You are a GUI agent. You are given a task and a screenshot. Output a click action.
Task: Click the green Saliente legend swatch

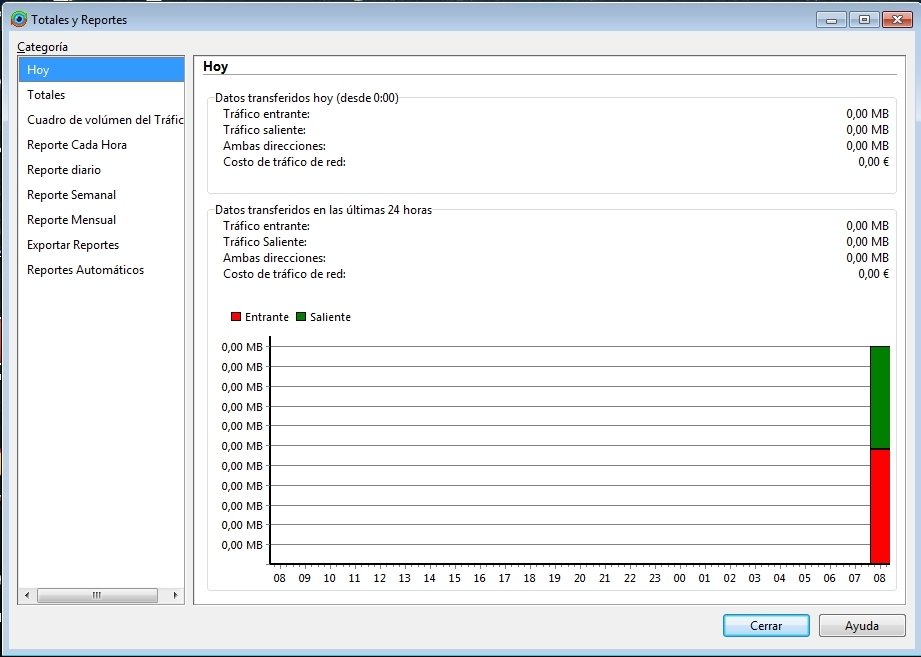tap(301, 317)
